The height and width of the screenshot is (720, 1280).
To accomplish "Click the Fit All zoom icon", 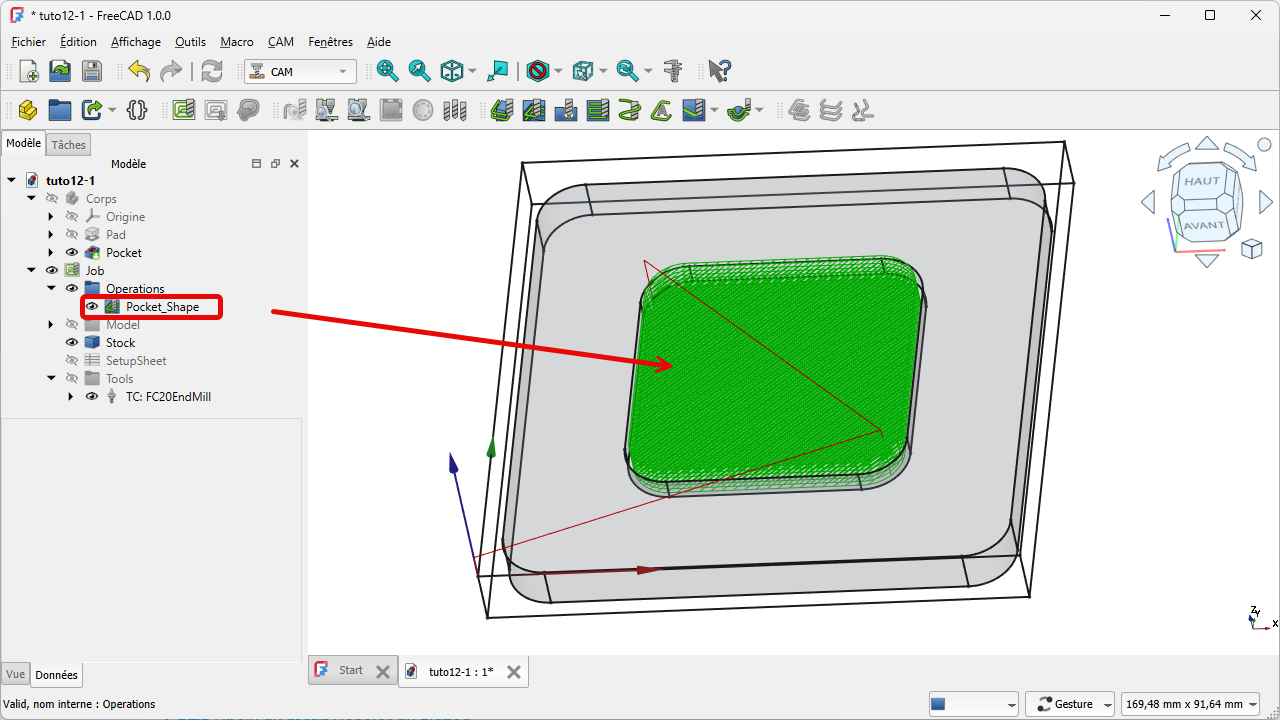I will 387,71.
